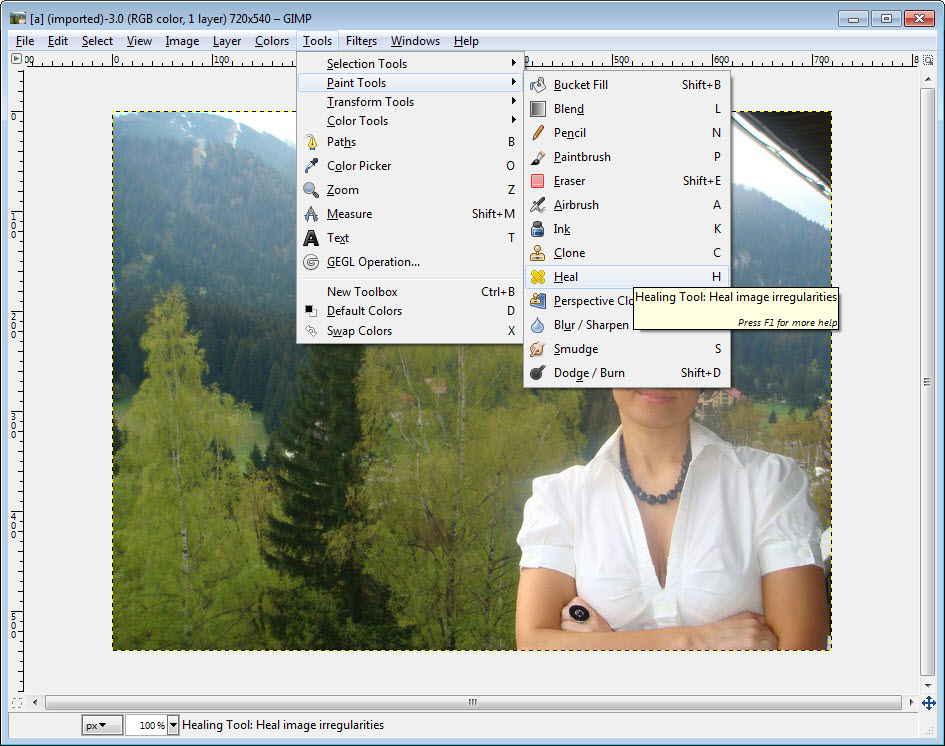Screen dimensions: 945x746
Task: Choose the Clone stamp tool icon
Action: click(x=538, y=253)
